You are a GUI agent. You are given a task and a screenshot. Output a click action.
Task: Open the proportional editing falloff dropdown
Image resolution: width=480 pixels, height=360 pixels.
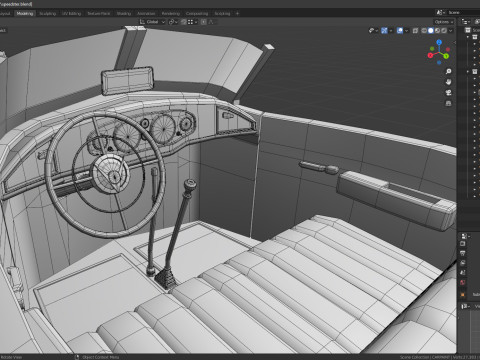pos(211,22)
